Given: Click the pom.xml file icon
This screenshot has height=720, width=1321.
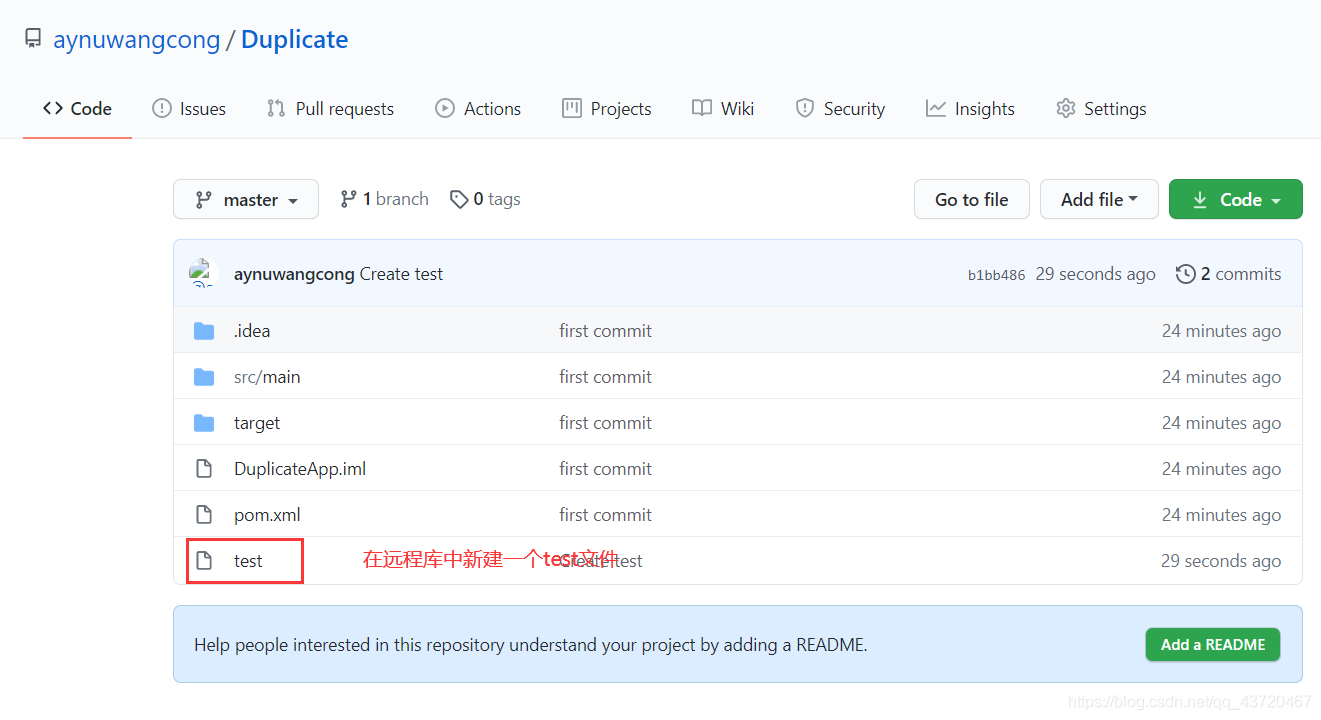Looking at the screenshot, I should click(x=204, y=514).
